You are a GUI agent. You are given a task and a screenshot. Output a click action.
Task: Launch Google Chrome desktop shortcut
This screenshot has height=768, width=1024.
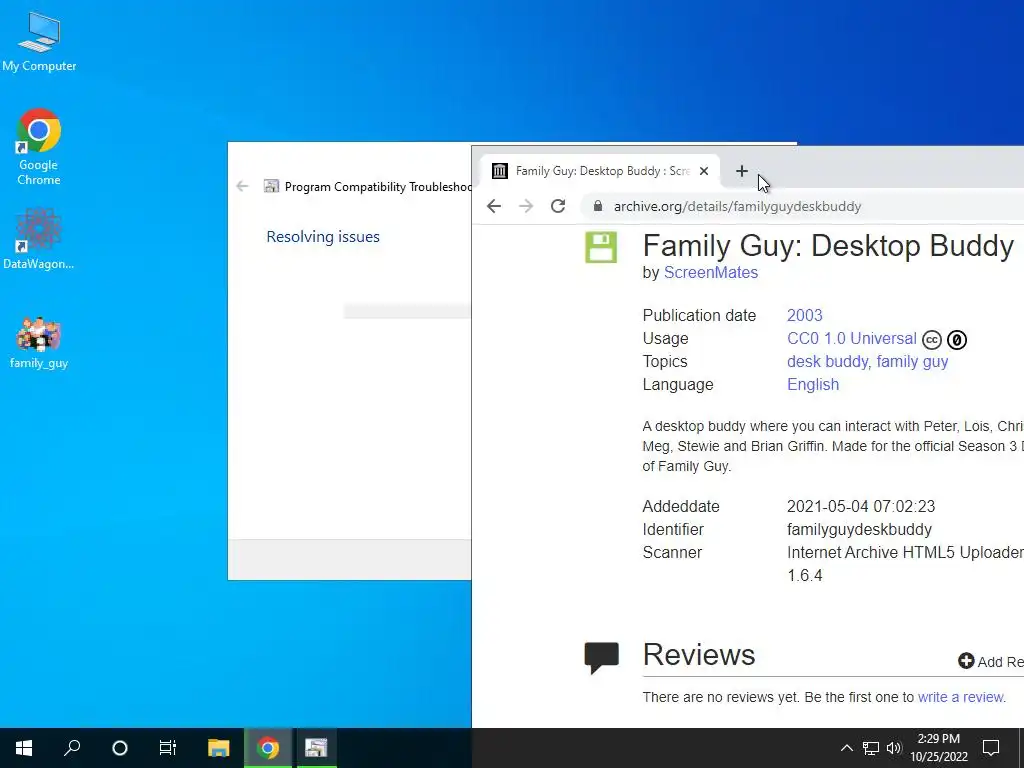39,148
